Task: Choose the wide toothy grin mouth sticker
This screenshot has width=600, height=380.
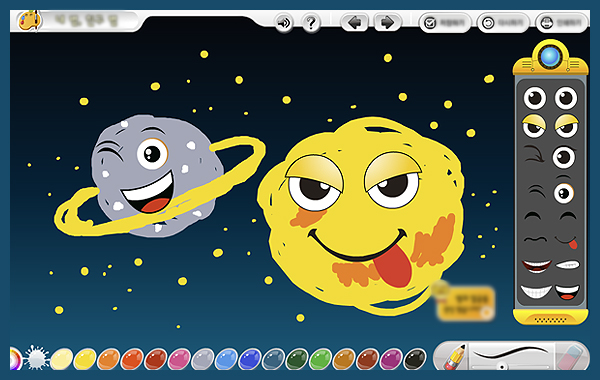Action: pos(536,292)
